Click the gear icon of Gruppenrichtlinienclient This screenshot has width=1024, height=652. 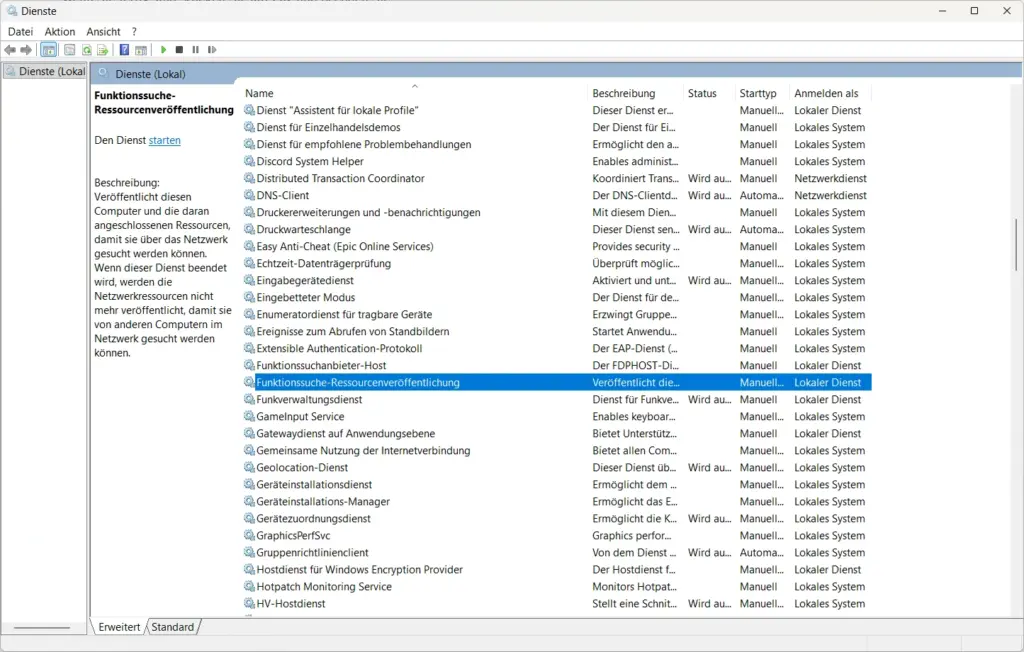point(249,552)
